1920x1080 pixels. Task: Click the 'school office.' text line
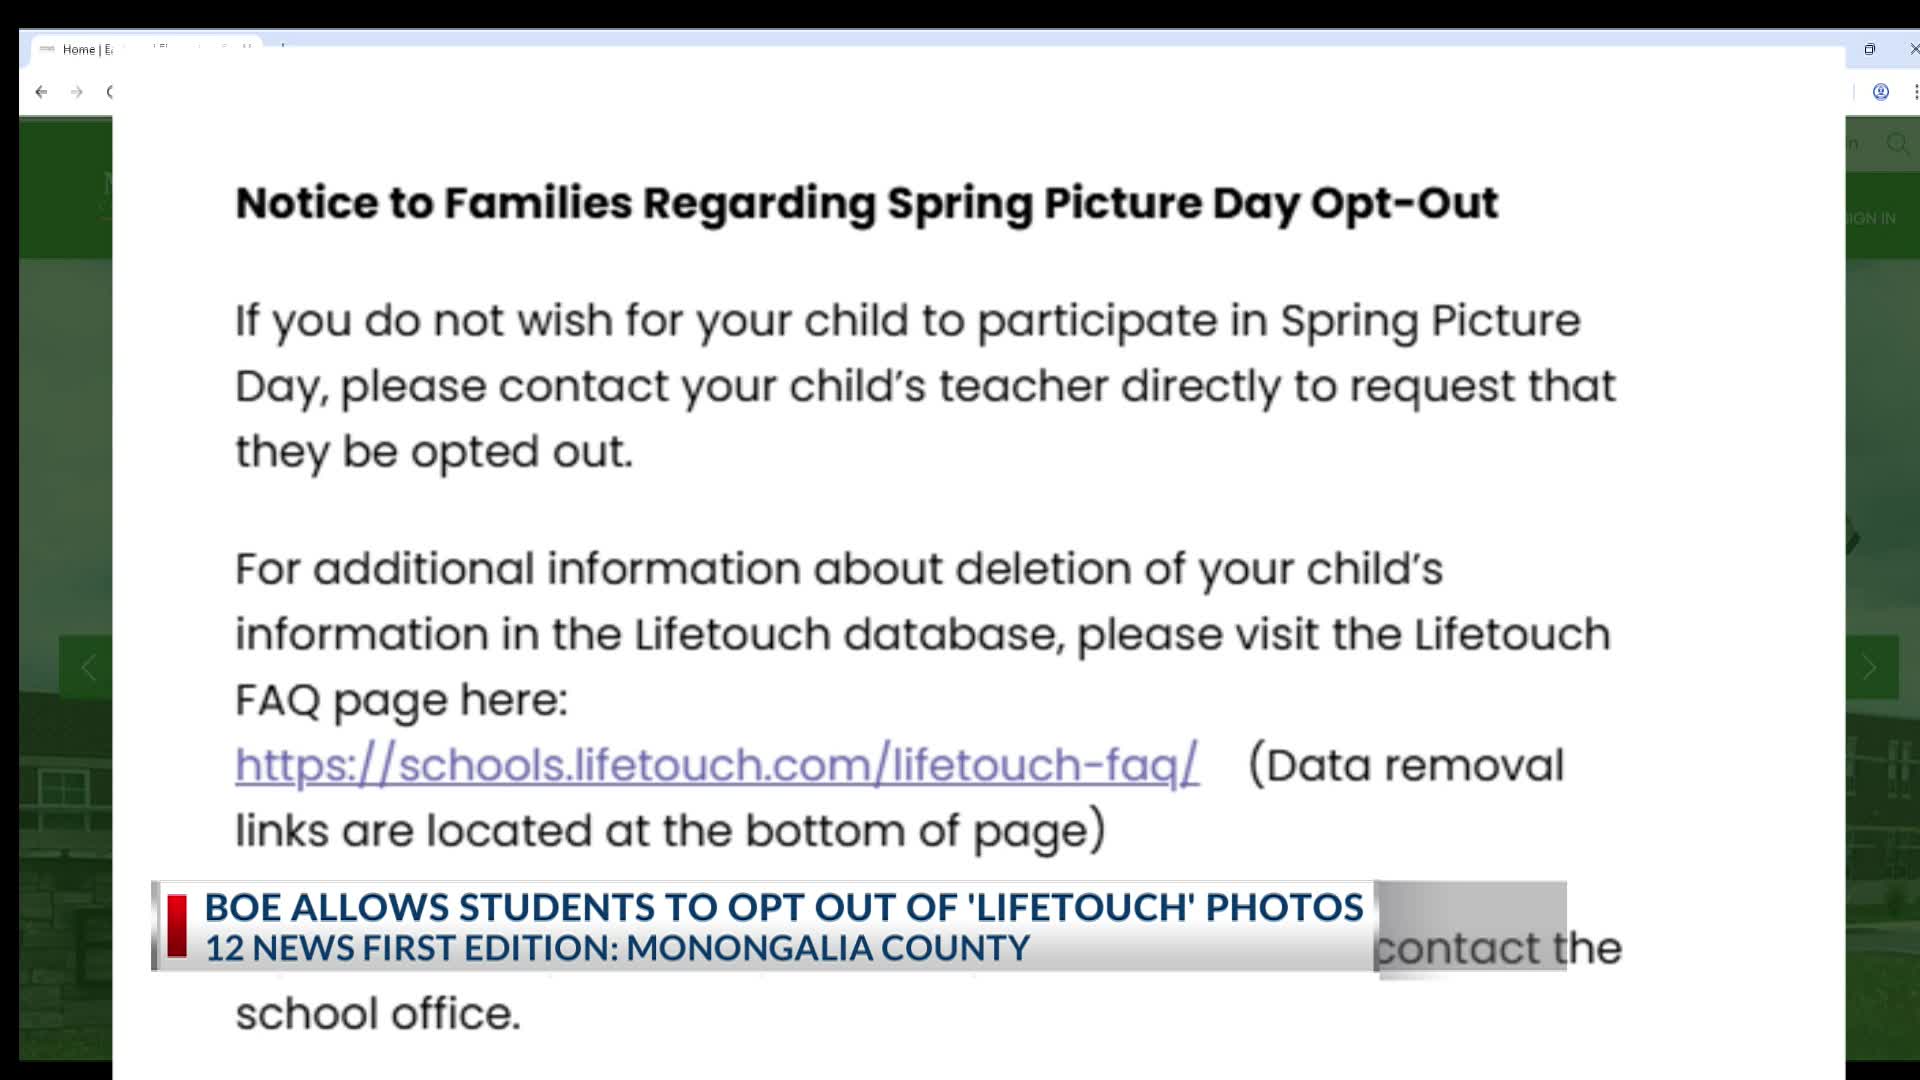[378, 1014]
